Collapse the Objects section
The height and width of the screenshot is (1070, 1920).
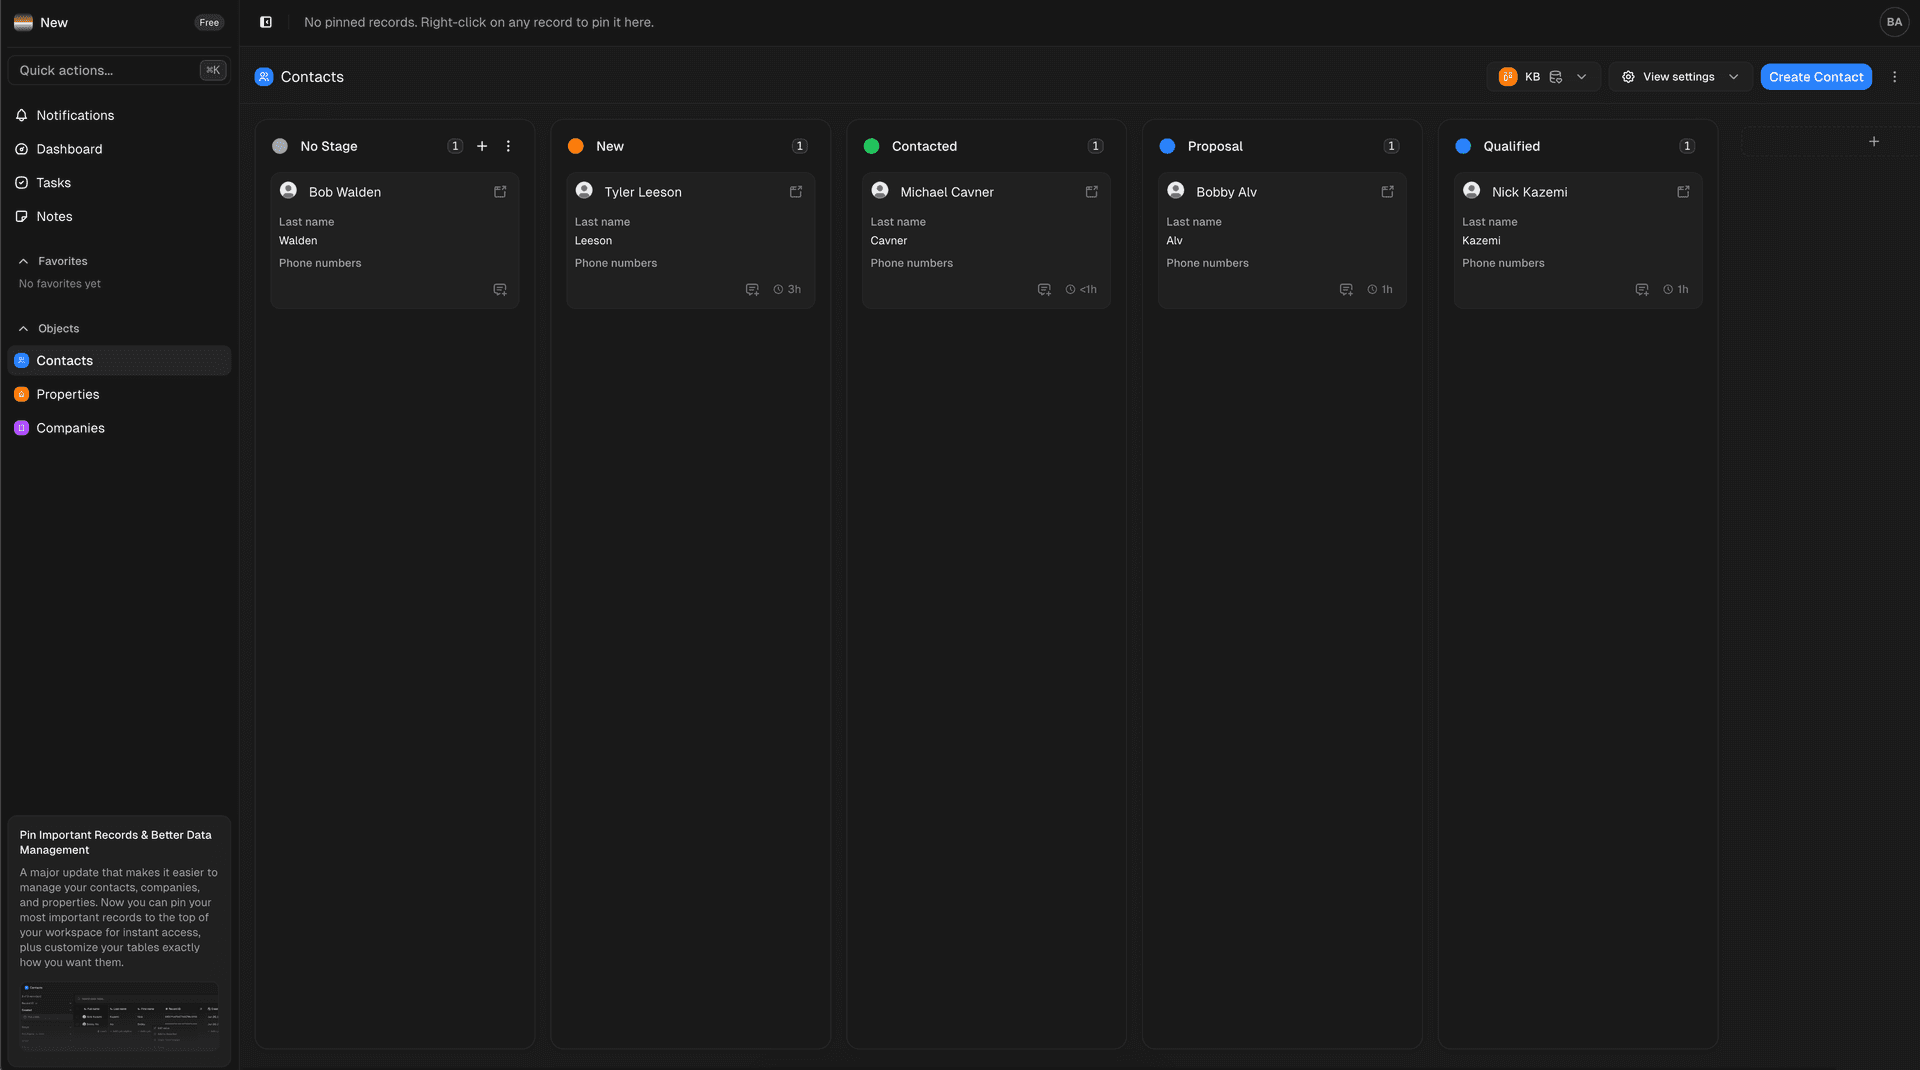click(22, 328)
